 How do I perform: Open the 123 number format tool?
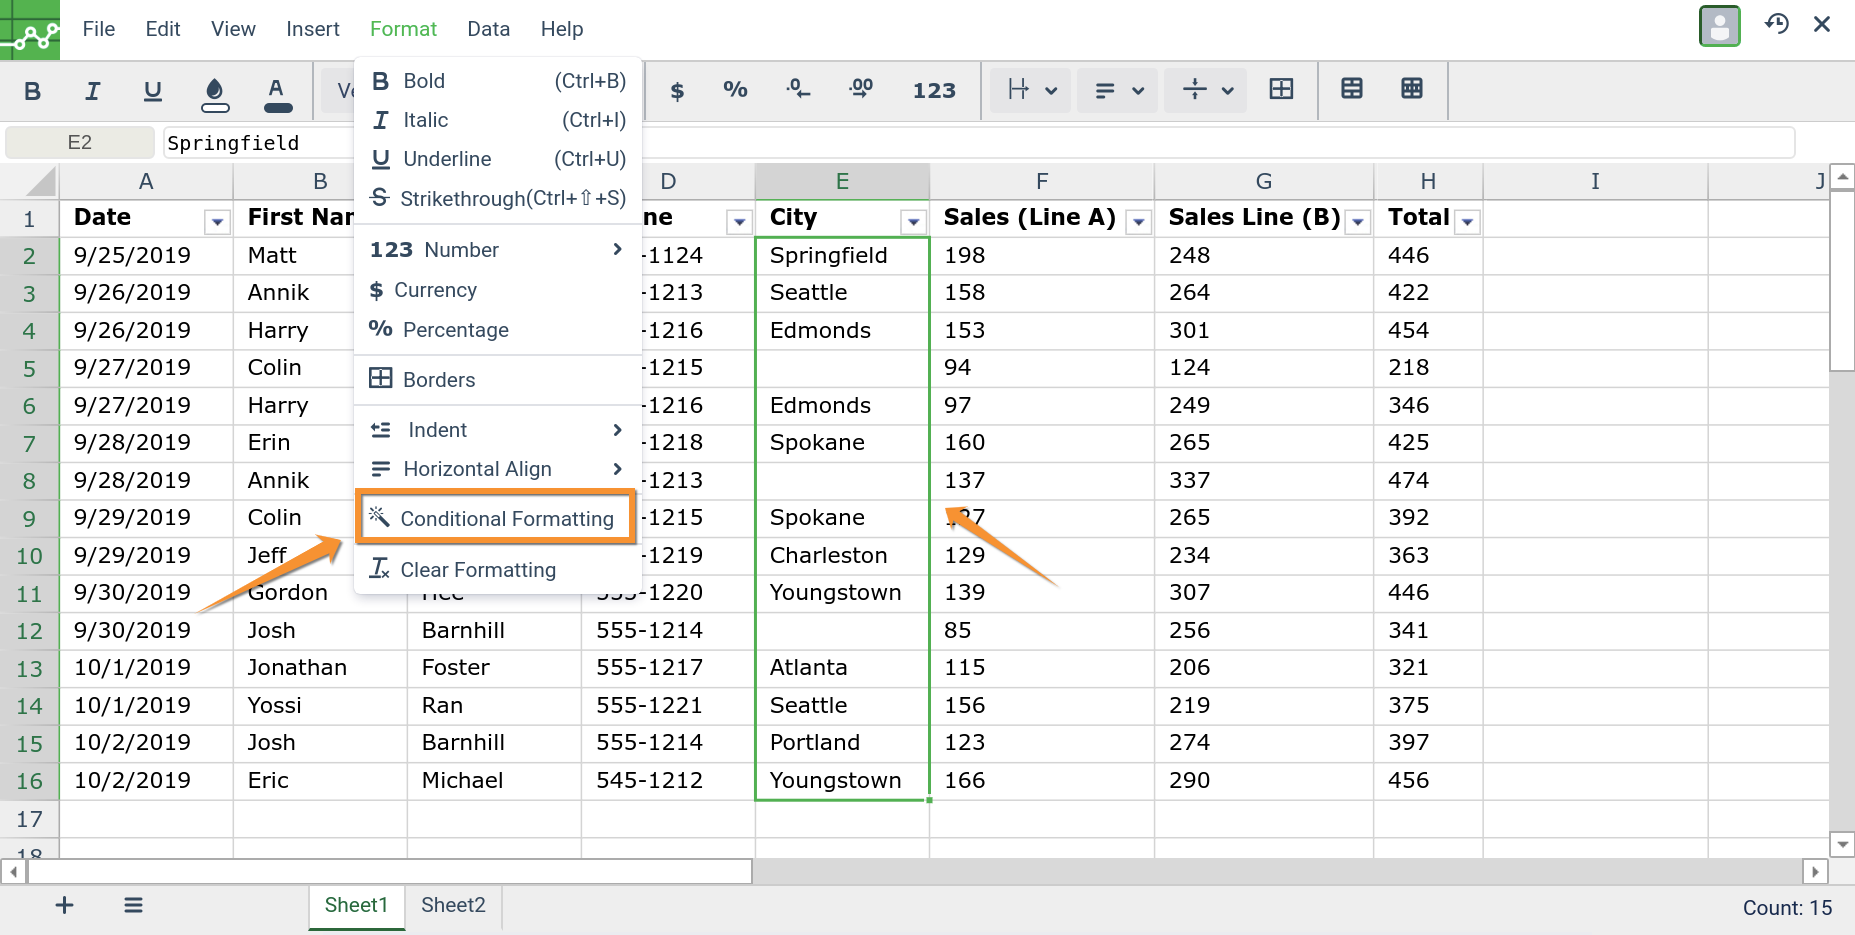(x=934, y=90)
